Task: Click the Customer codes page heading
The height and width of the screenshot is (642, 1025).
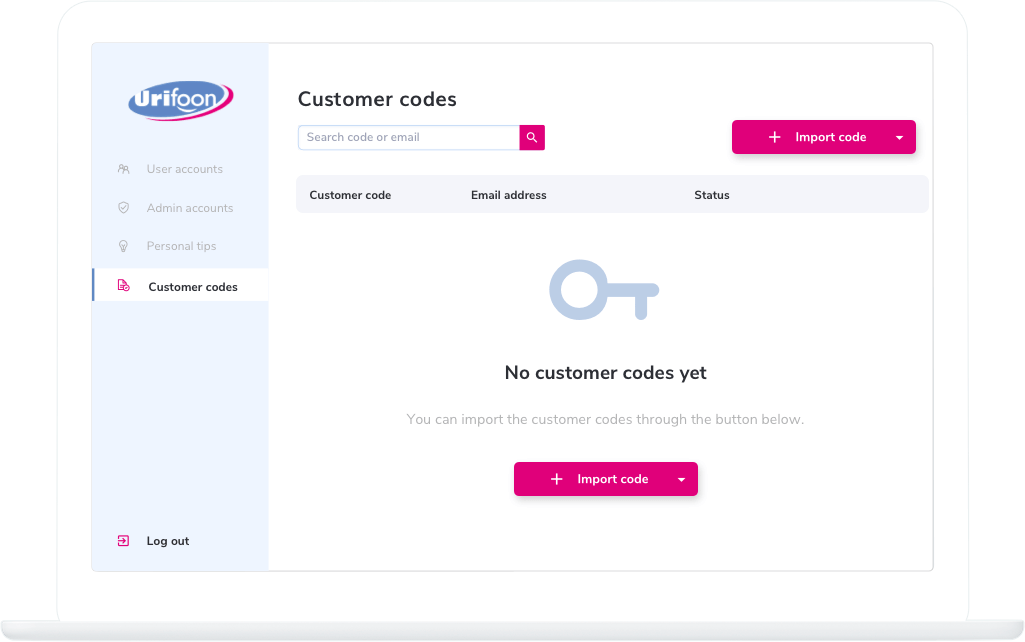Action: pos(377,99)
